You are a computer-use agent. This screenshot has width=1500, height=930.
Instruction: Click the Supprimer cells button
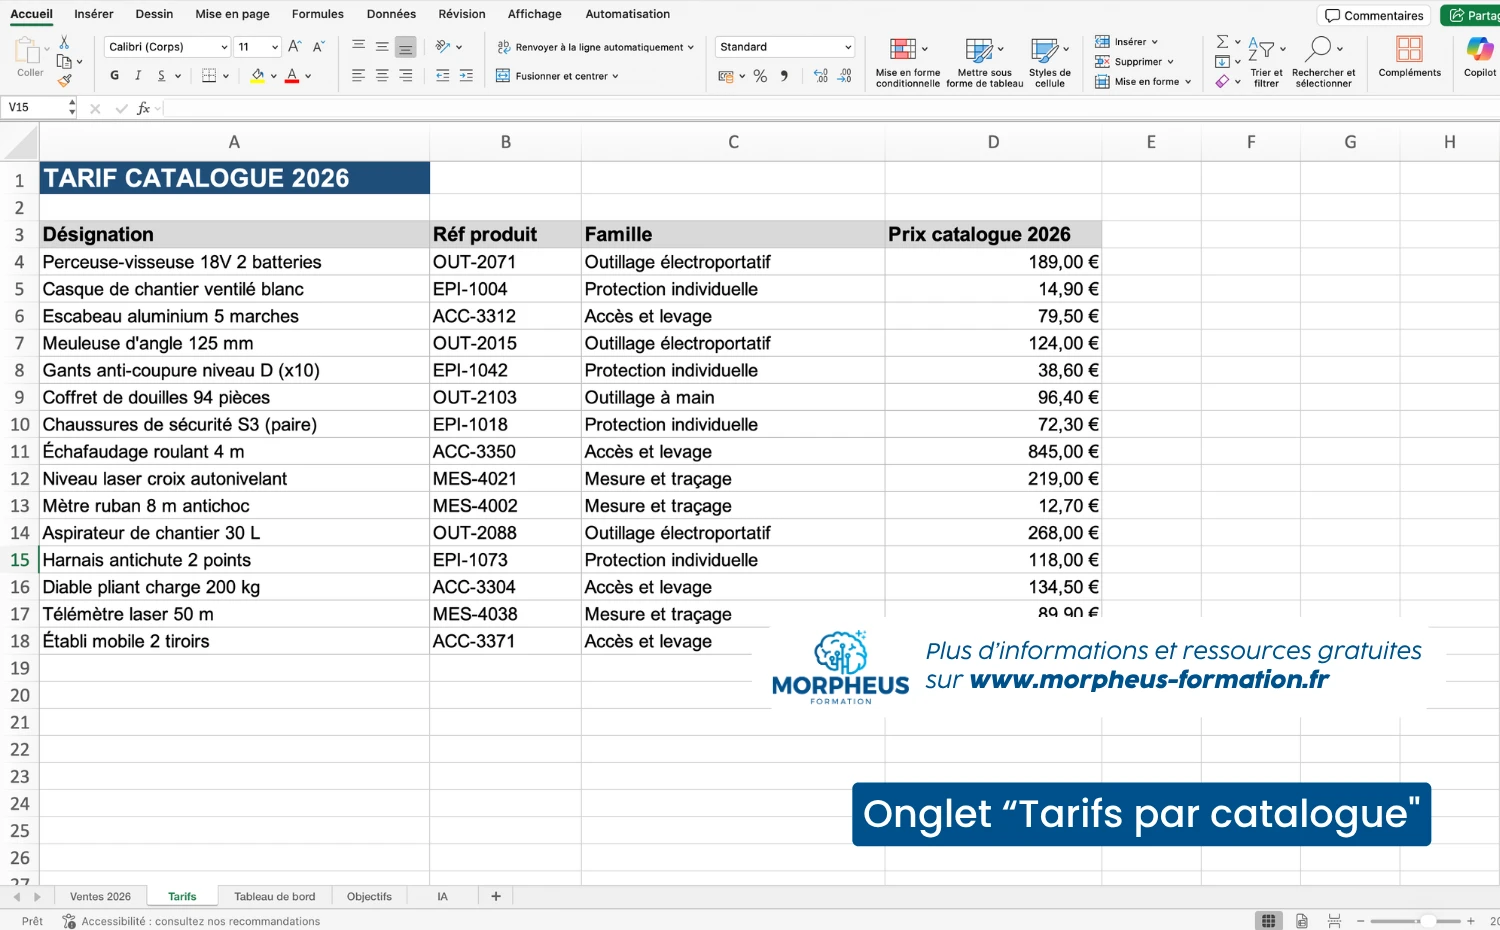(x=1134, y=62)
